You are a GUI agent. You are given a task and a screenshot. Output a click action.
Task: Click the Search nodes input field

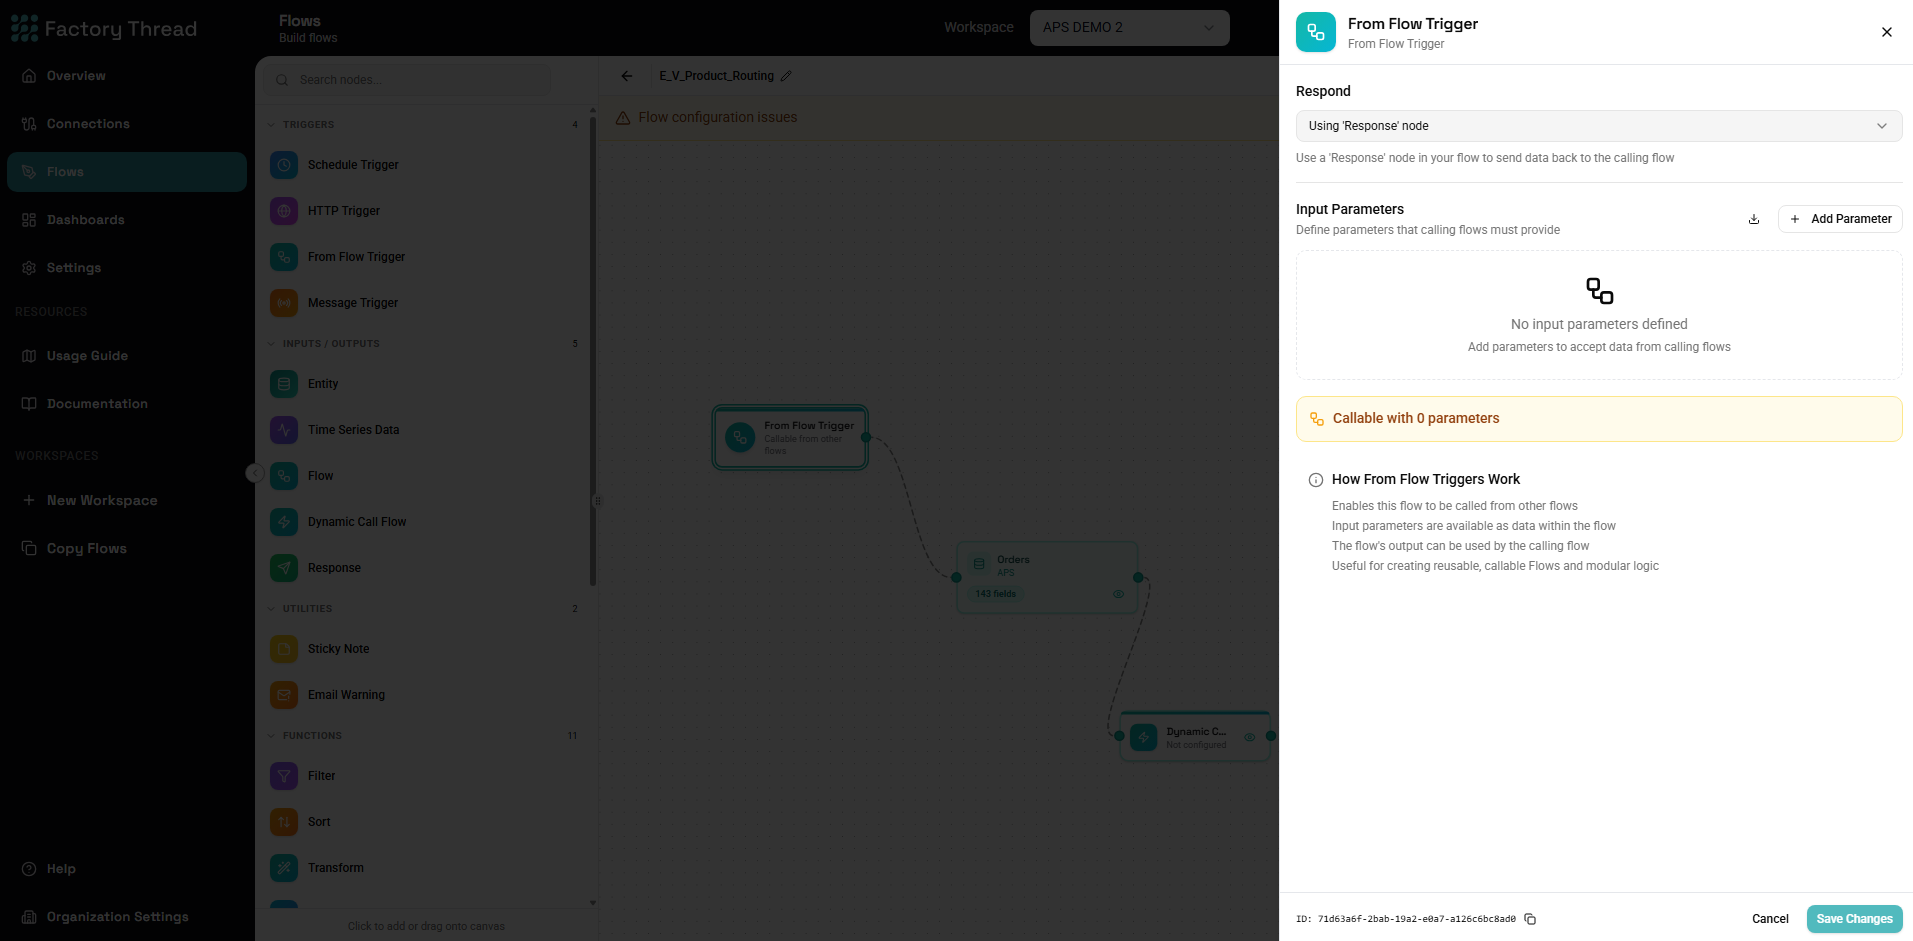pos(408,80)
